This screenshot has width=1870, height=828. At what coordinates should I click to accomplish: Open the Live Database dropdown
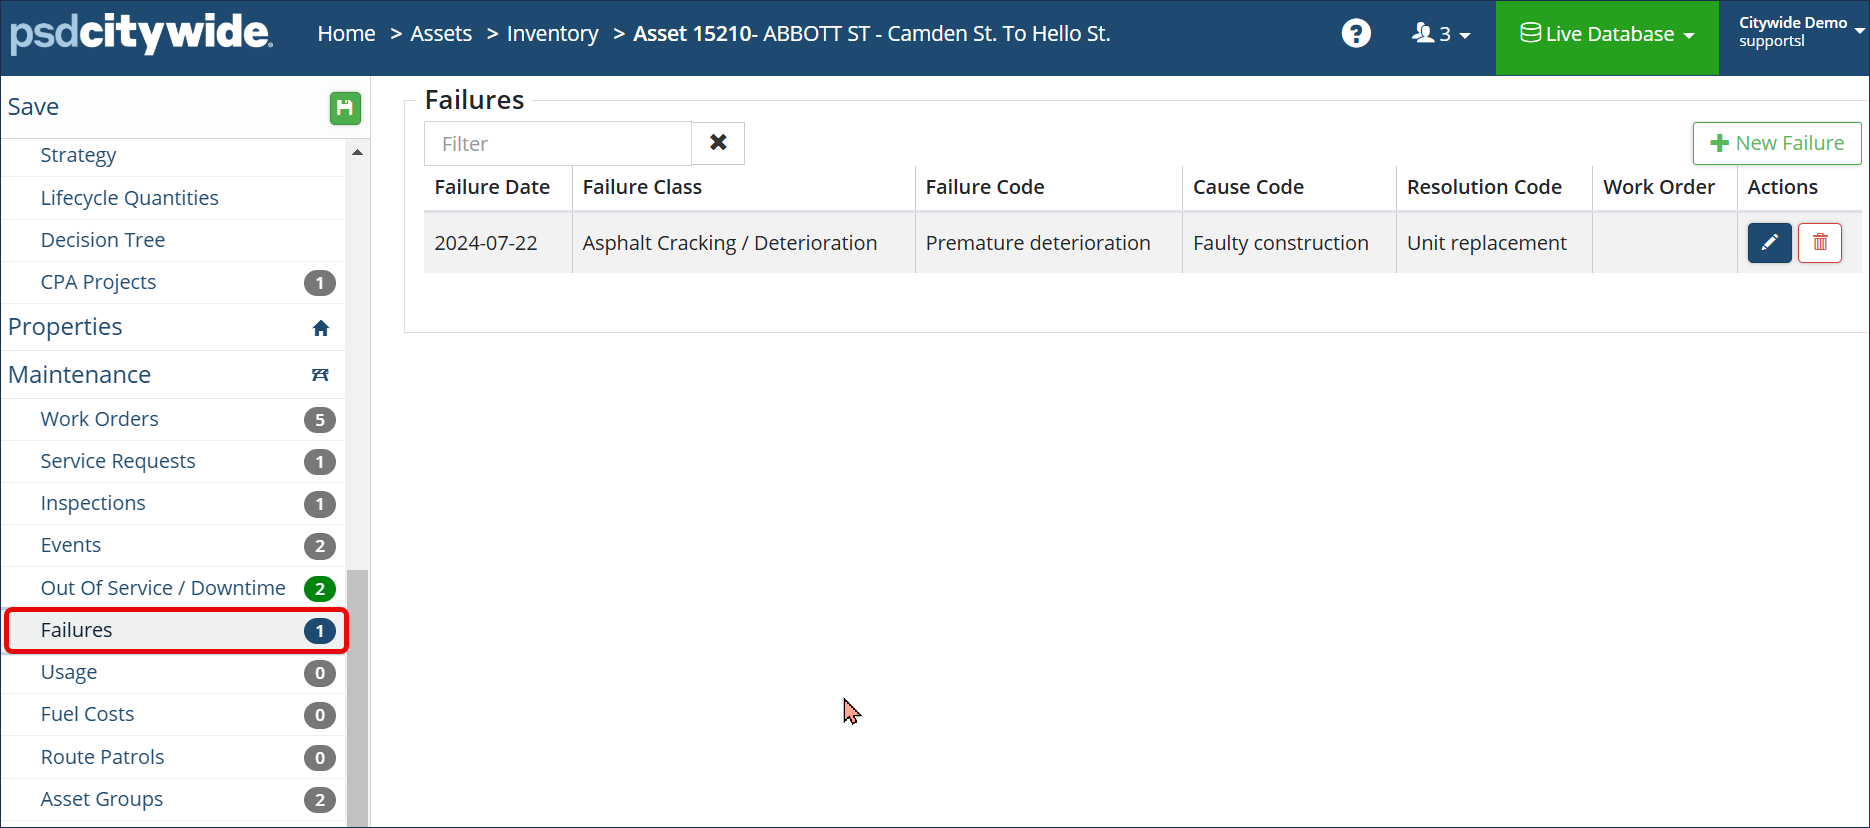(x=1607, y=34)
